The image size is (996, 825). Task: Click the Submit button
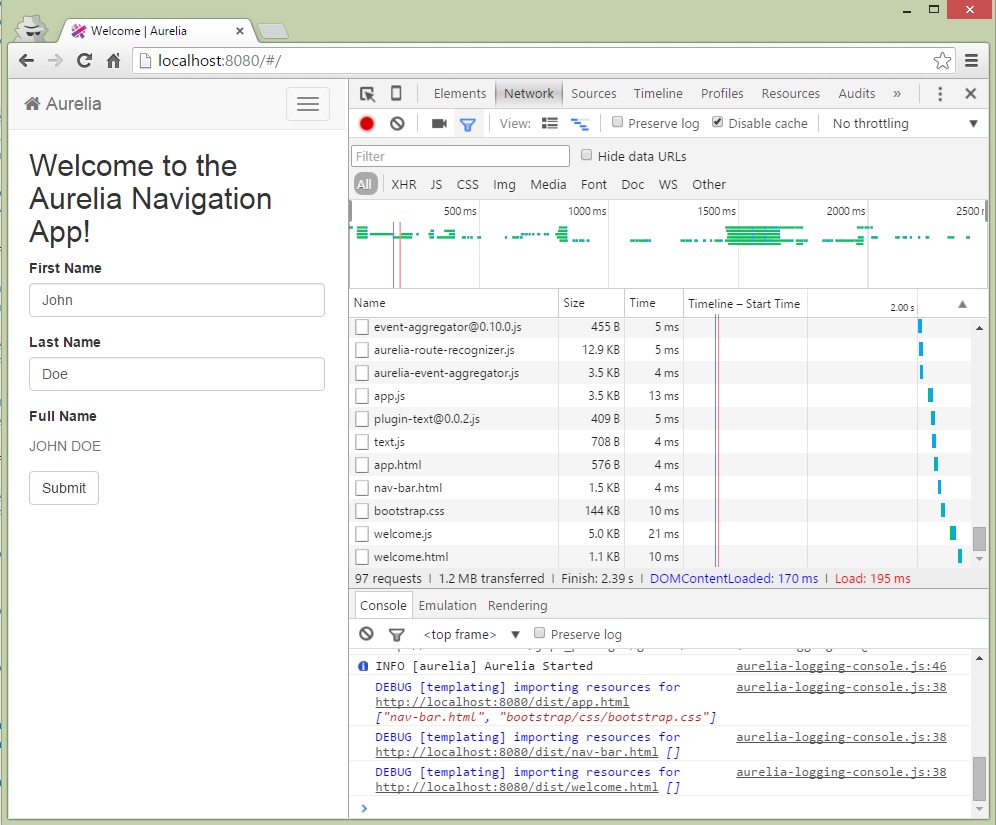point(64,488)
